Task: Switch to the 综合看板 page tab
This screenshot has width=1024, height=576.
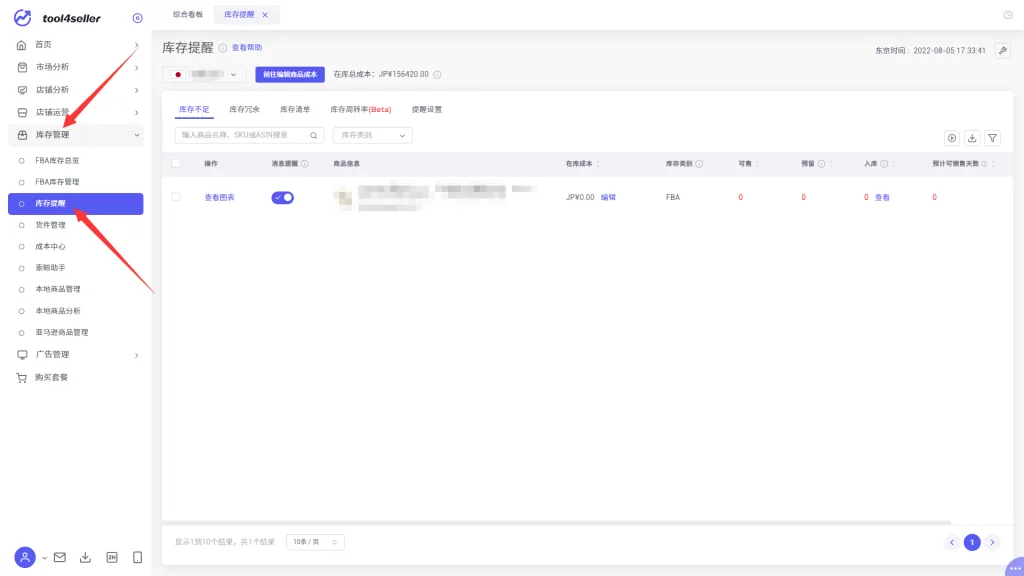Action: coord(188,14)
